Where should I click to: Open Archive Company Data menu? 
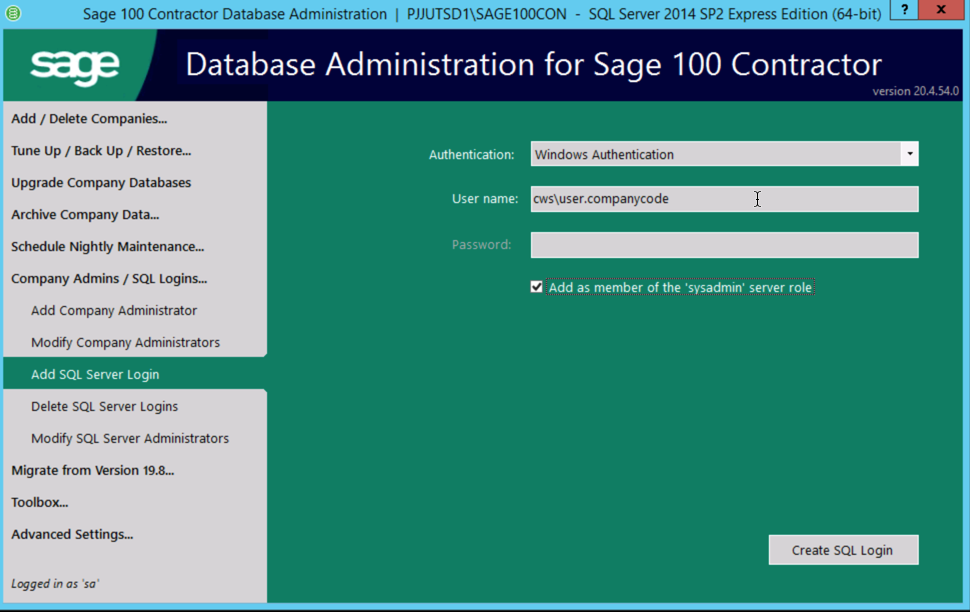85,215
